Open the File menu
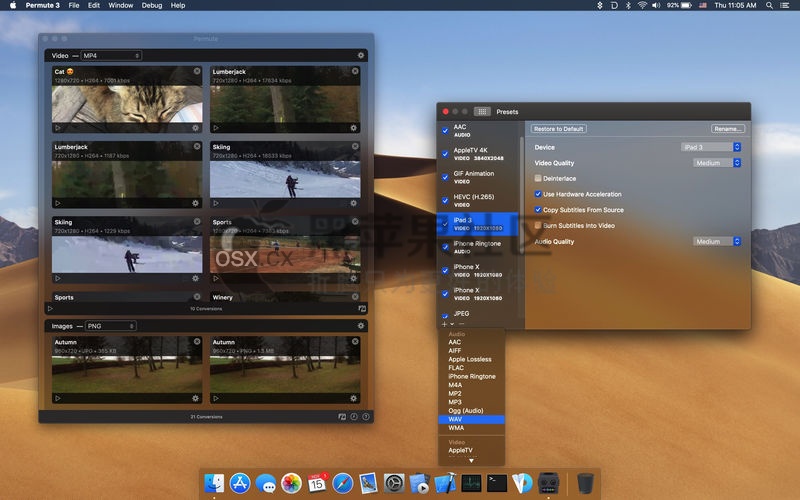 coord(74,5)
